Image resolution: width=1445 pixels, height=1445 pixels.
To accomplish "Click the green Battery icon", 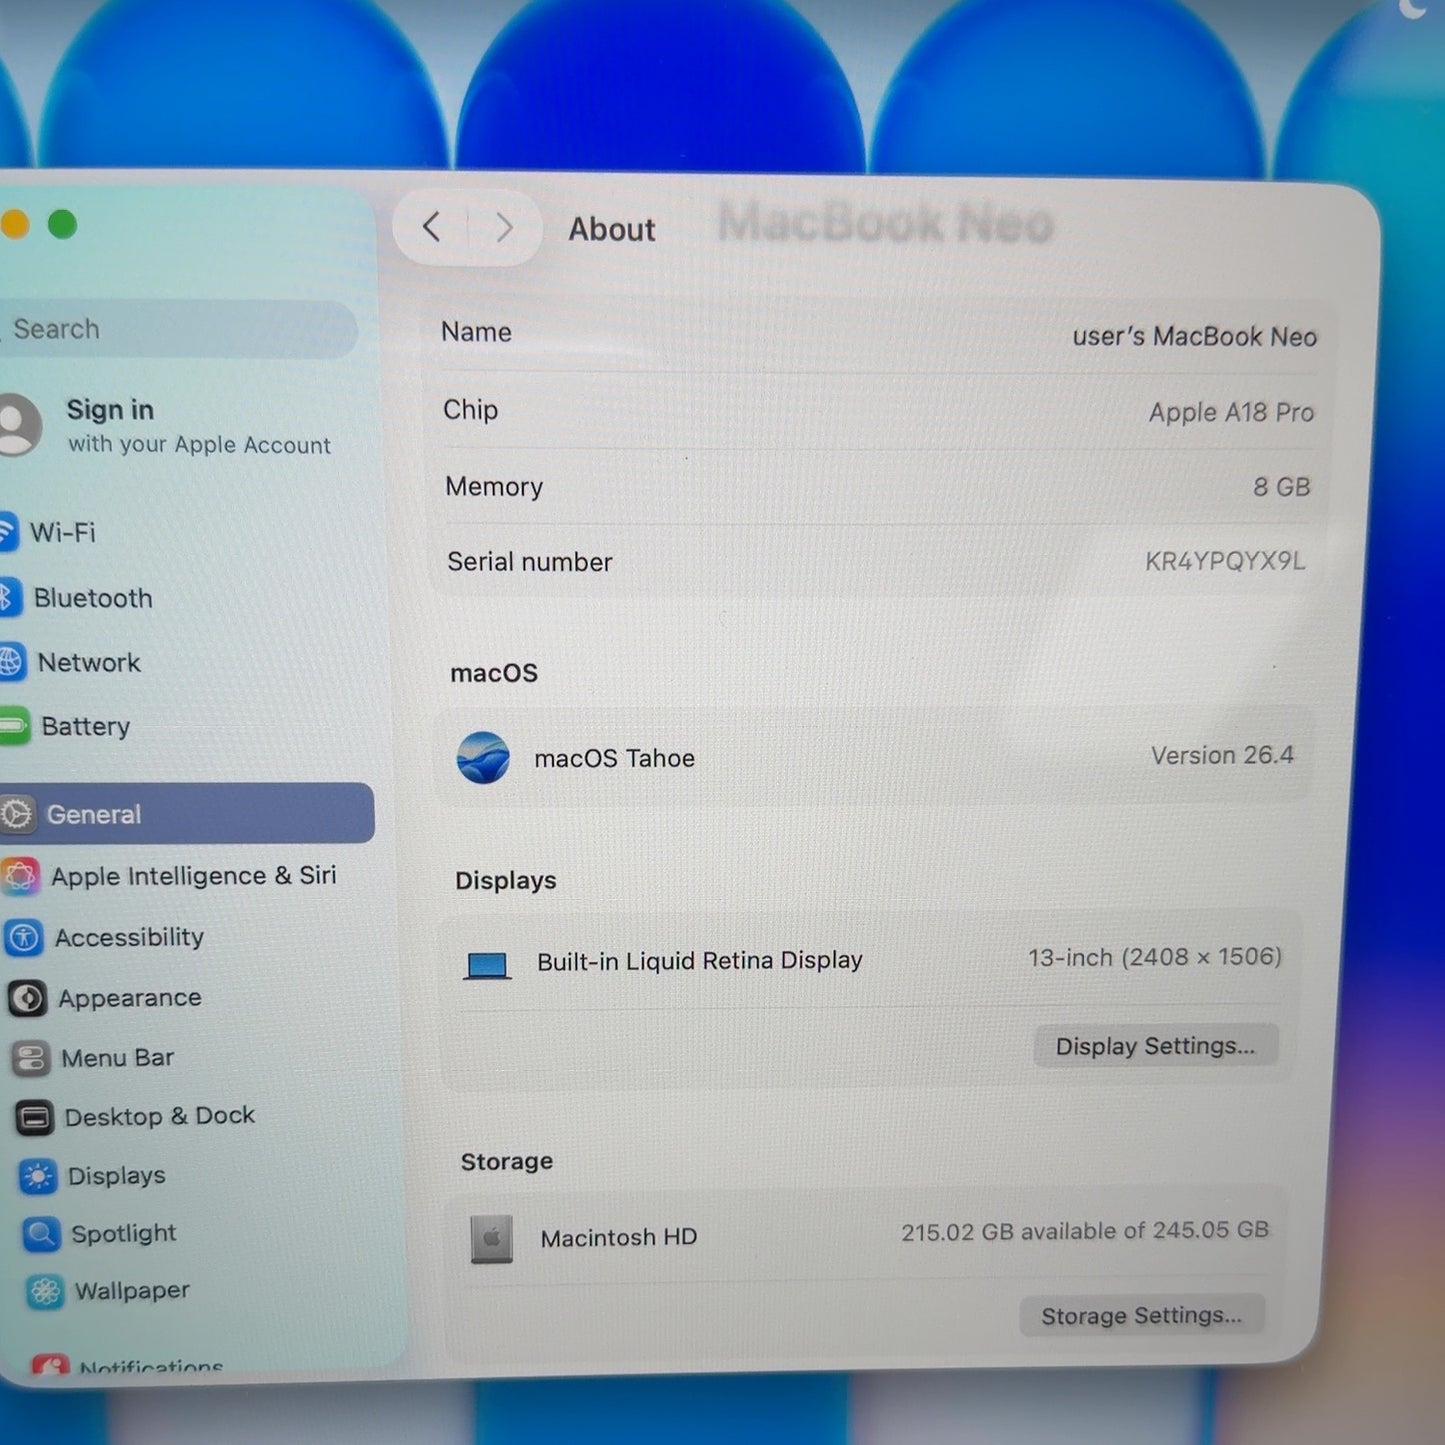I will pyautogui.click(x=14, y=726).
